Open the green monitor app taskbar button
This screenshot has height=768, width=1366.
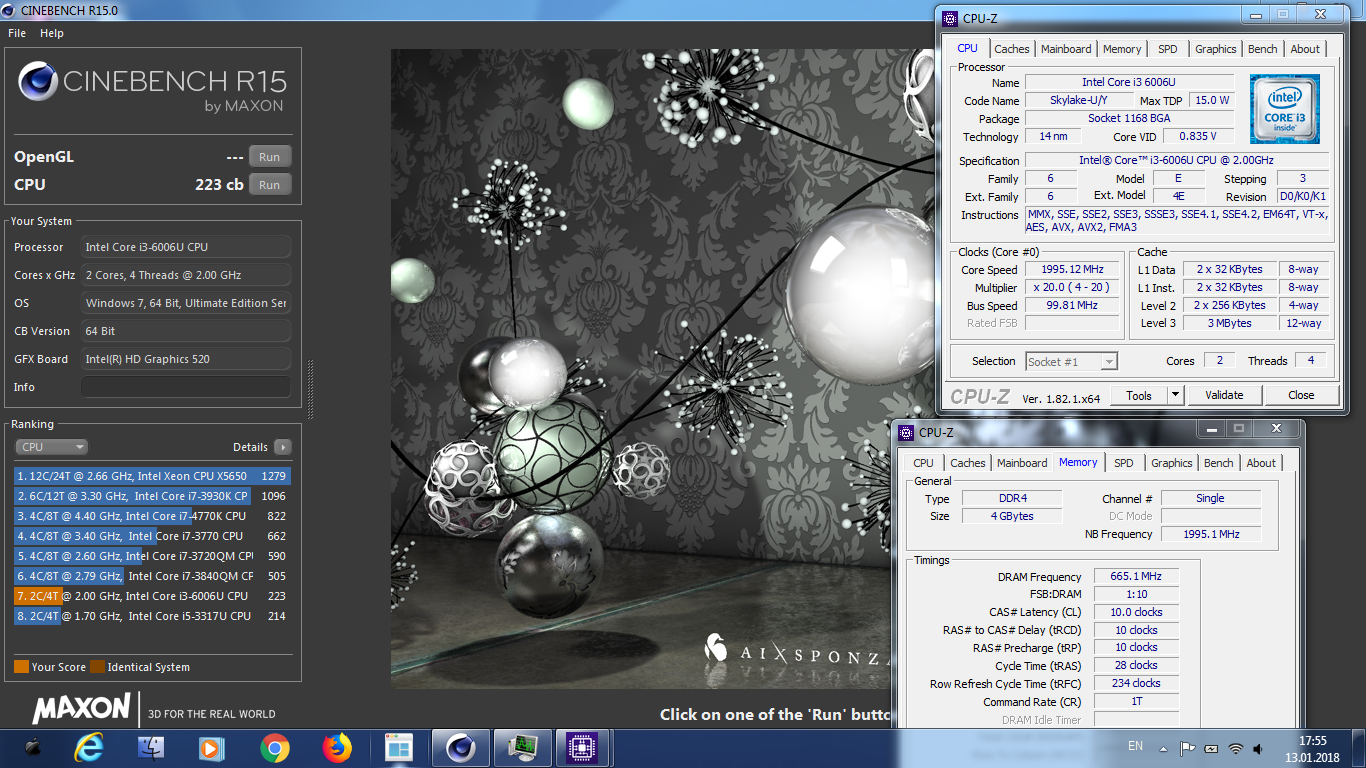coord(522,747)
